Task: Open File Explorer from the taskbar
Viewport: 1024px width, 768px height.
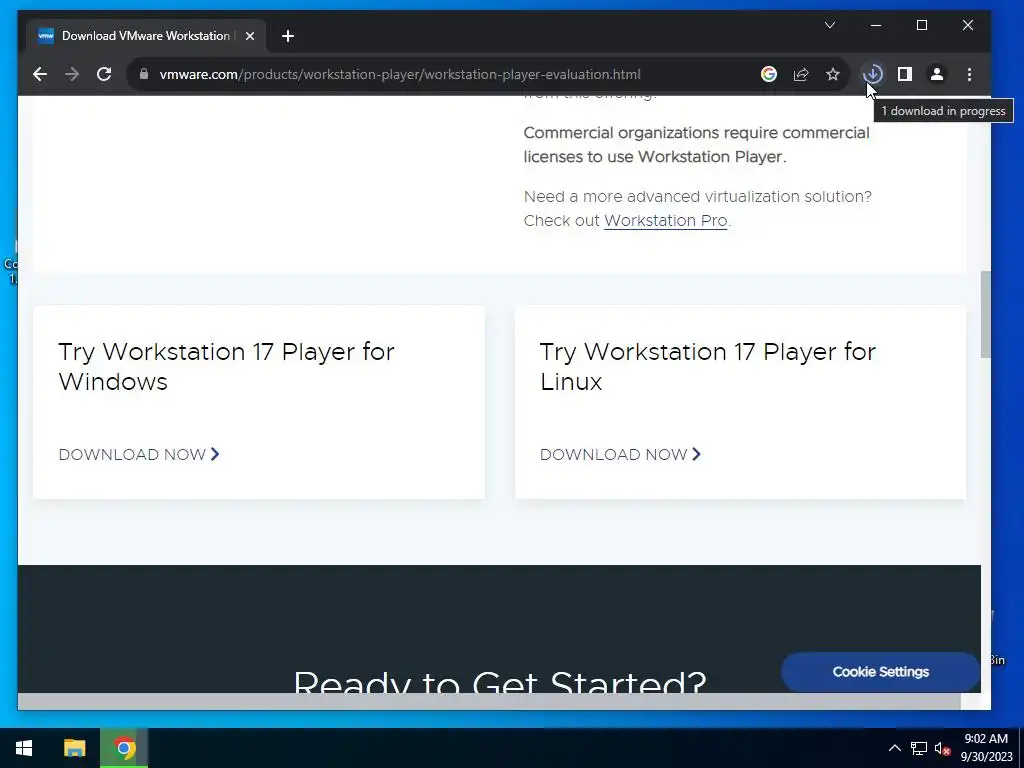Action: point(74,748)
